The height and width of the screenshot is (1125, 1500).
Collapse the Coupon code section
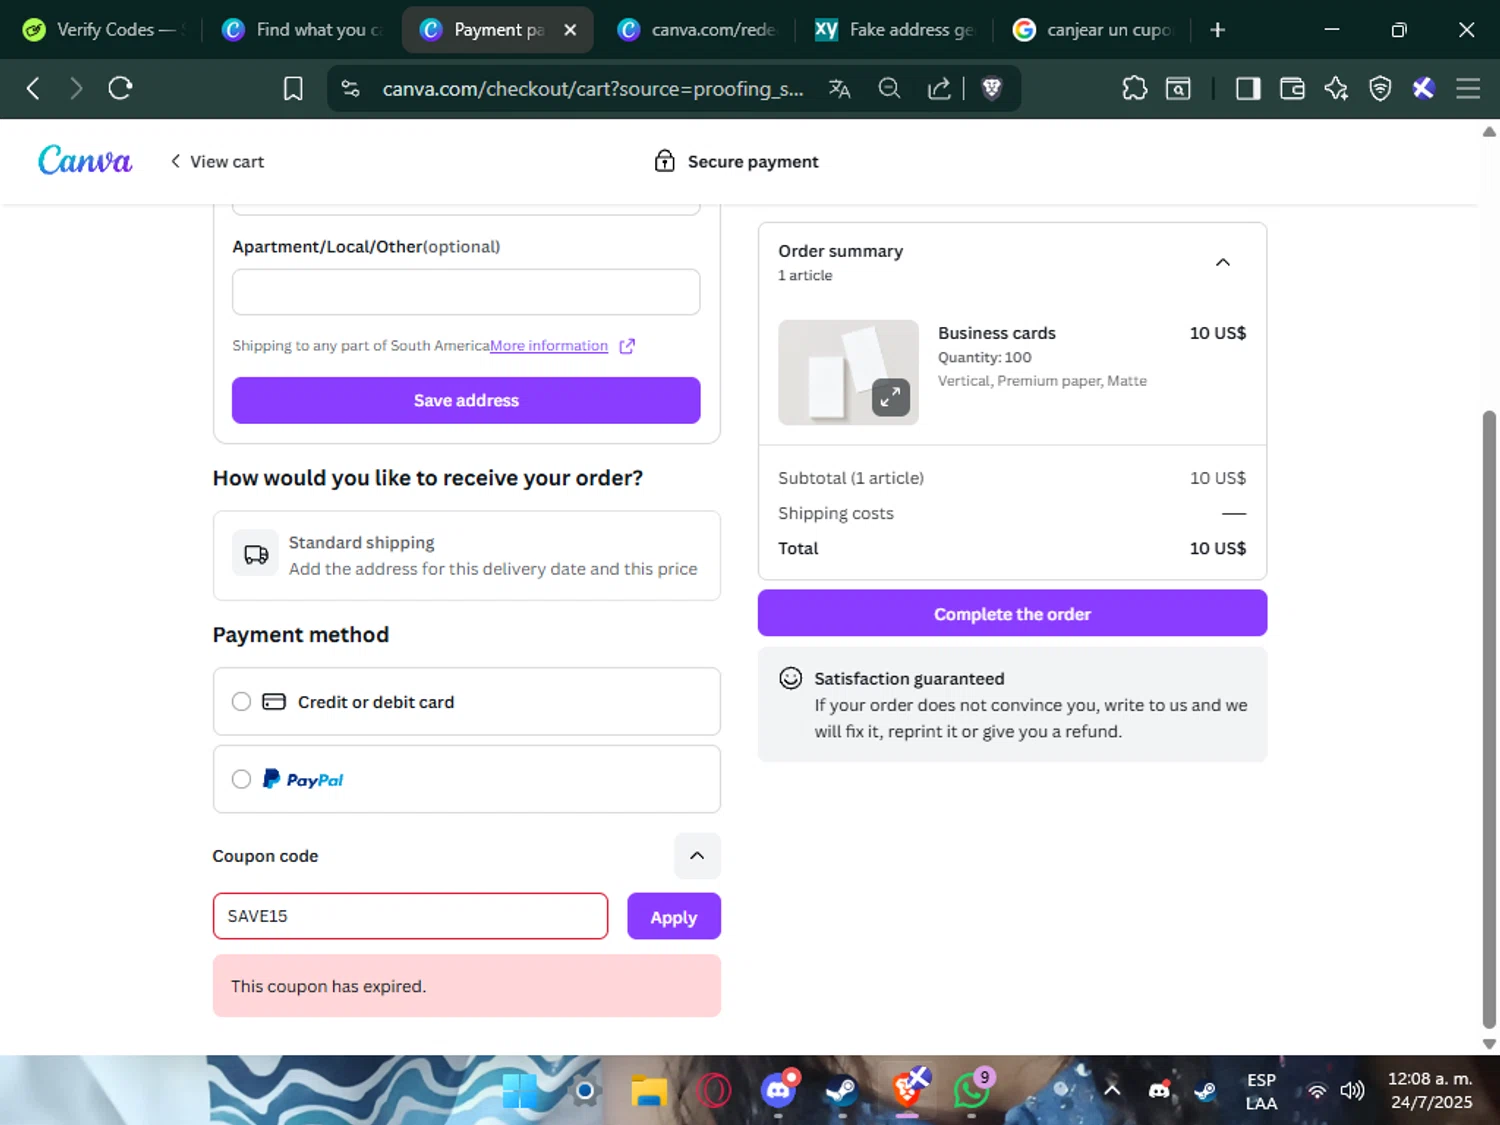tap(697, 856)
